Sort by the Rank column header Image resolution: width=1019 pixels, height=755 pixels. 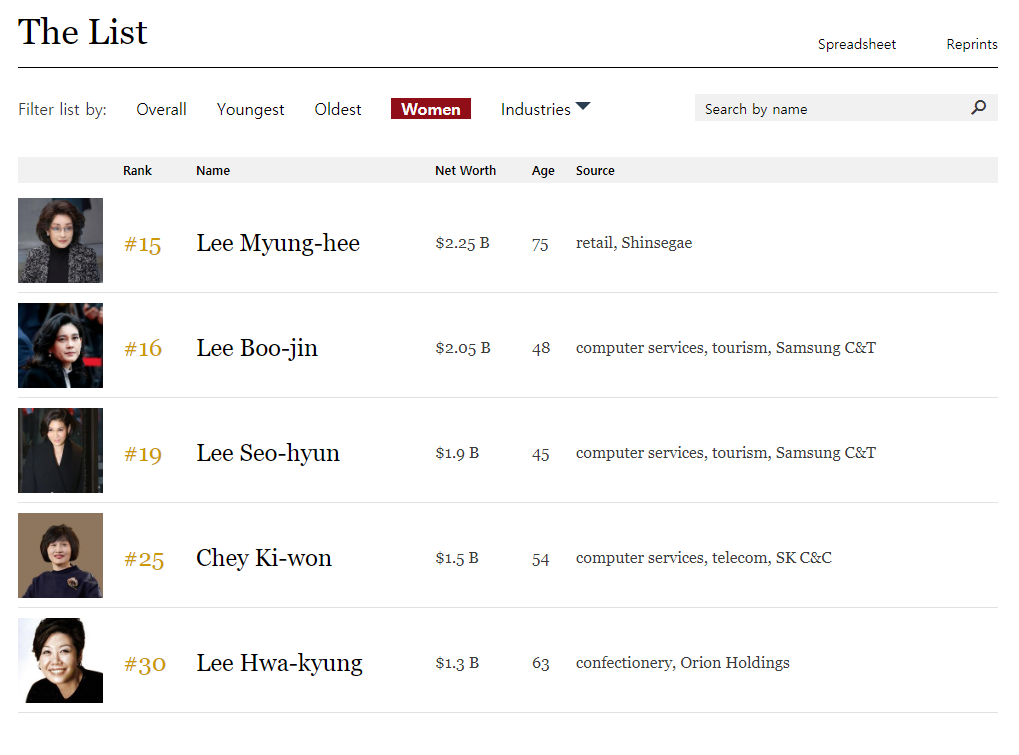(137, 170)
